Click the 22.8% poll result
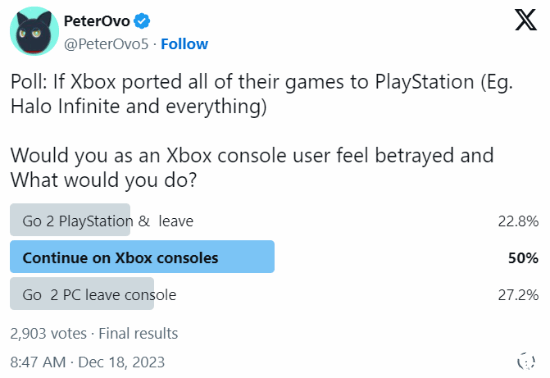Image resolution: width=550 pixels, height=378 pixels. 518,221
